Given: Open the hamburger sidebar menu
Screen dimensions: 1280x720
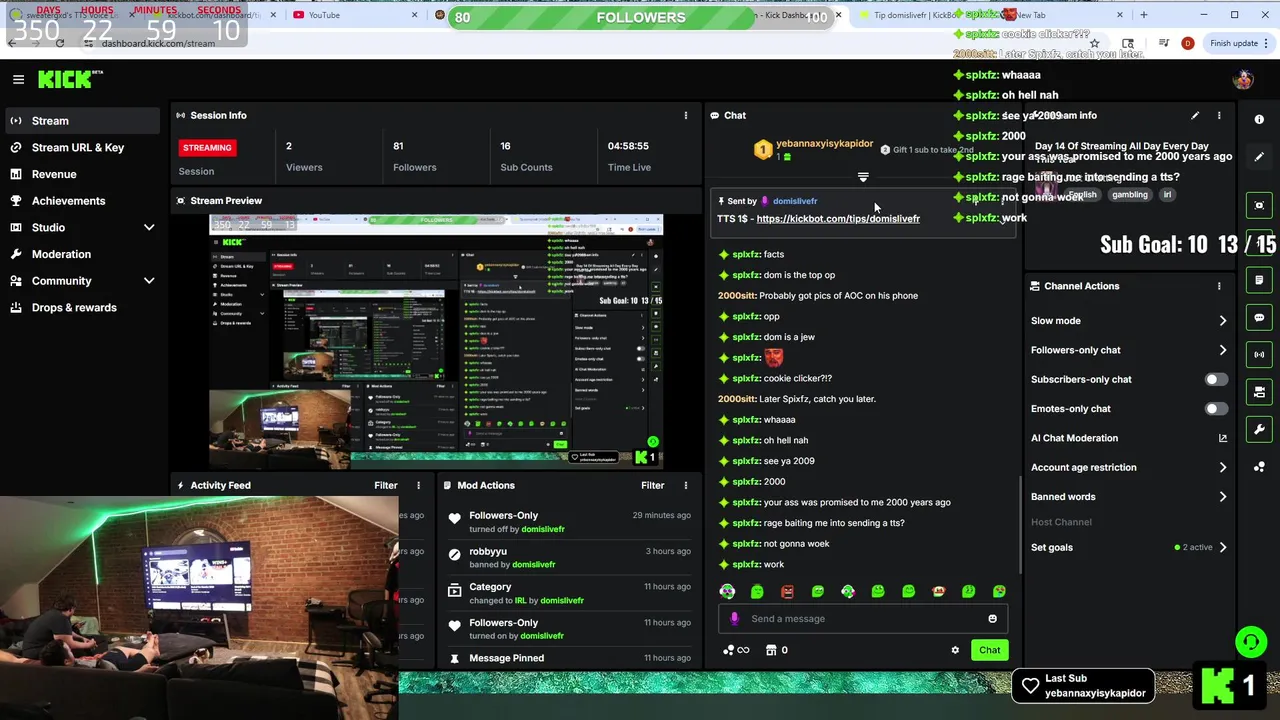Looking at the screenshot, I should coord(18,79).
